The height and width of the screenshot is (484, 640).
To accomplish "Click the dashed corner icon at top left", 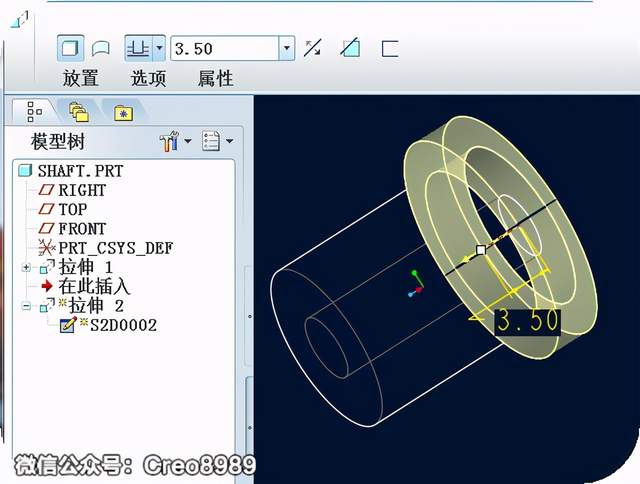I will point(20,20).
